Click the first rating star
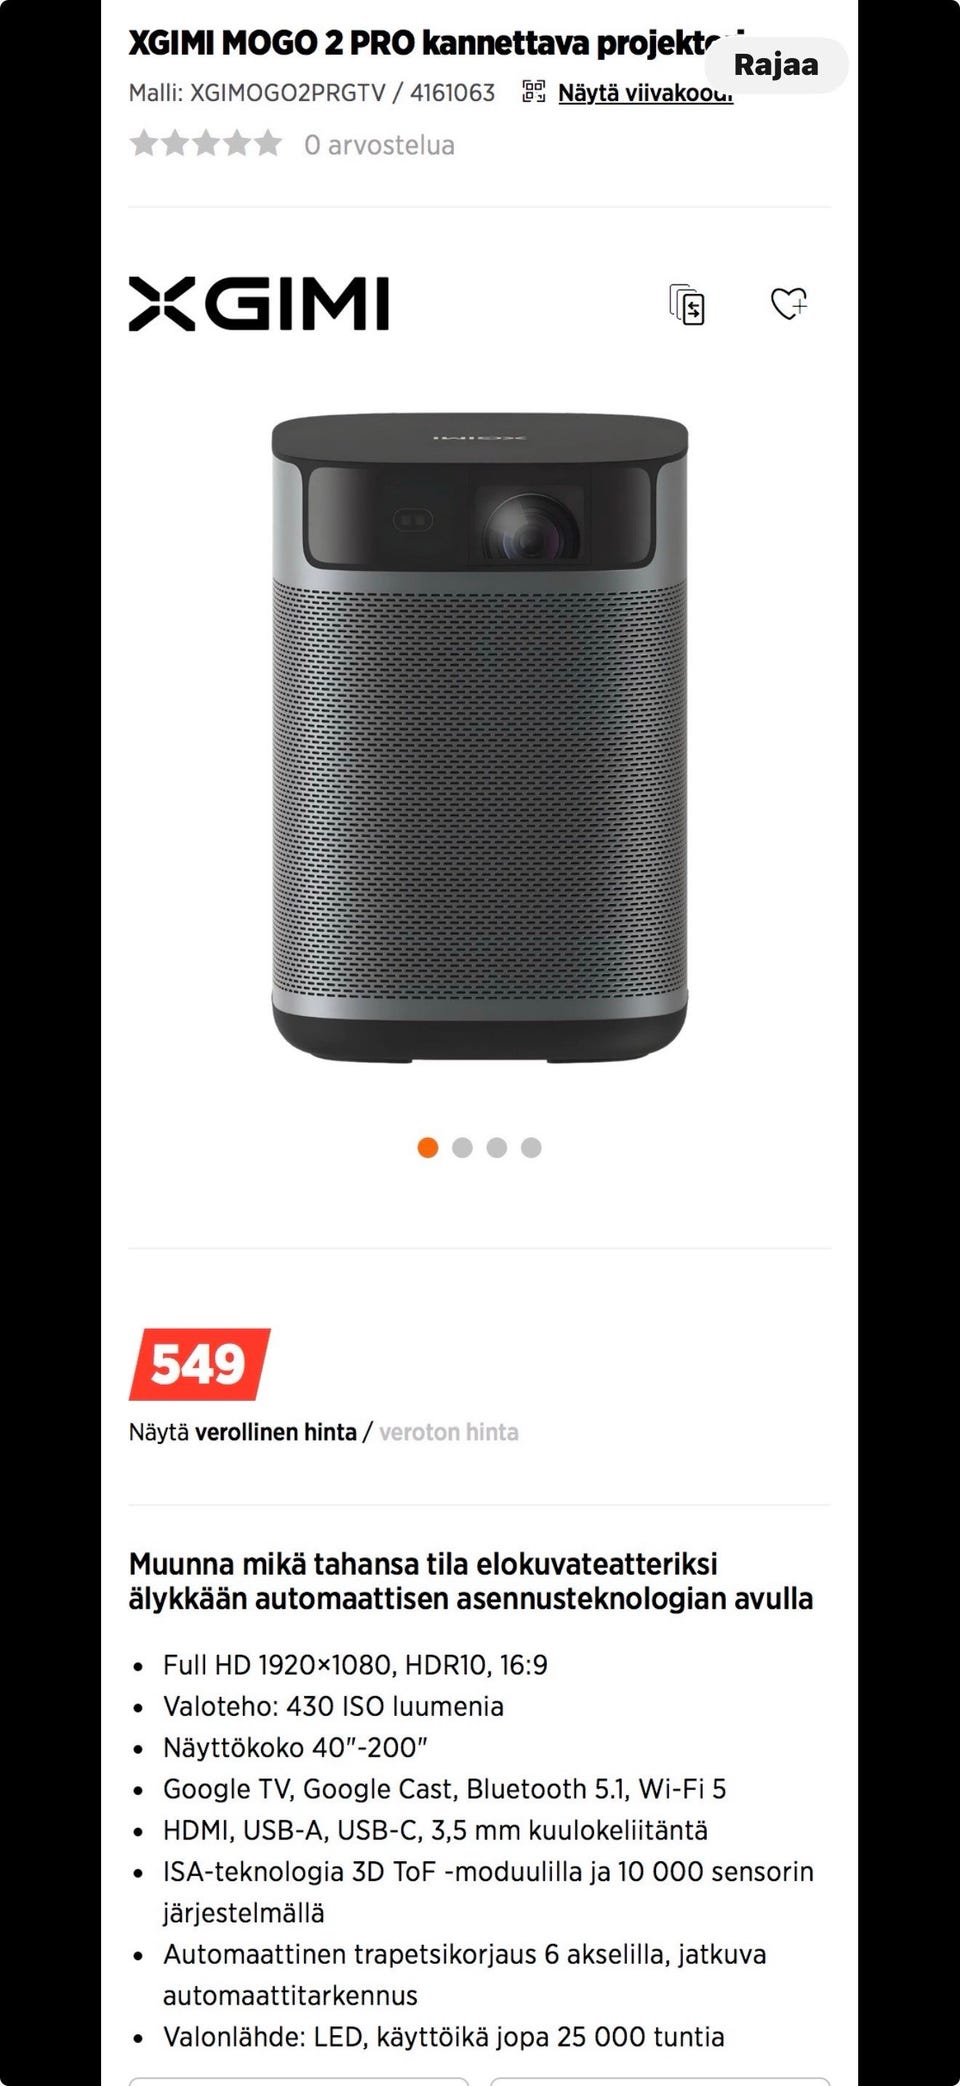The width and height of the screenshot is (960, 2086). [x=144, y=144]
